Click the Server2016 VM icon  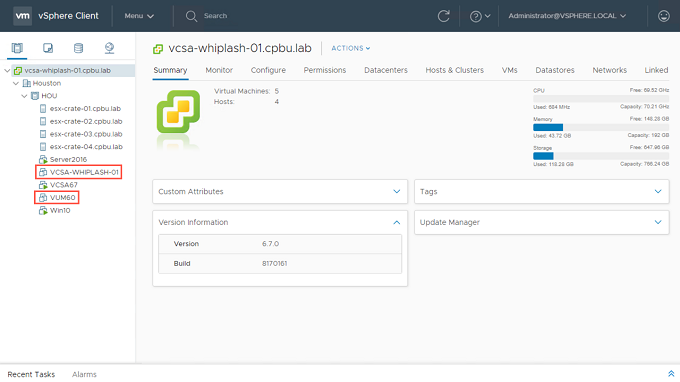43,160
